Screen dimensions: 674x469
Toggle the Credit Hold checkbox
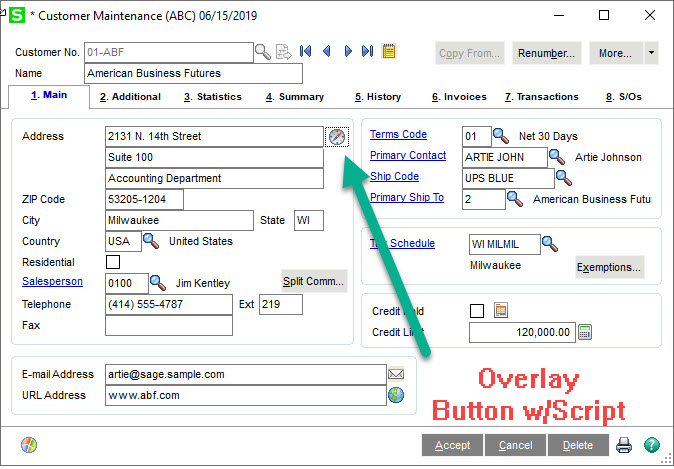tap(477, 311)
